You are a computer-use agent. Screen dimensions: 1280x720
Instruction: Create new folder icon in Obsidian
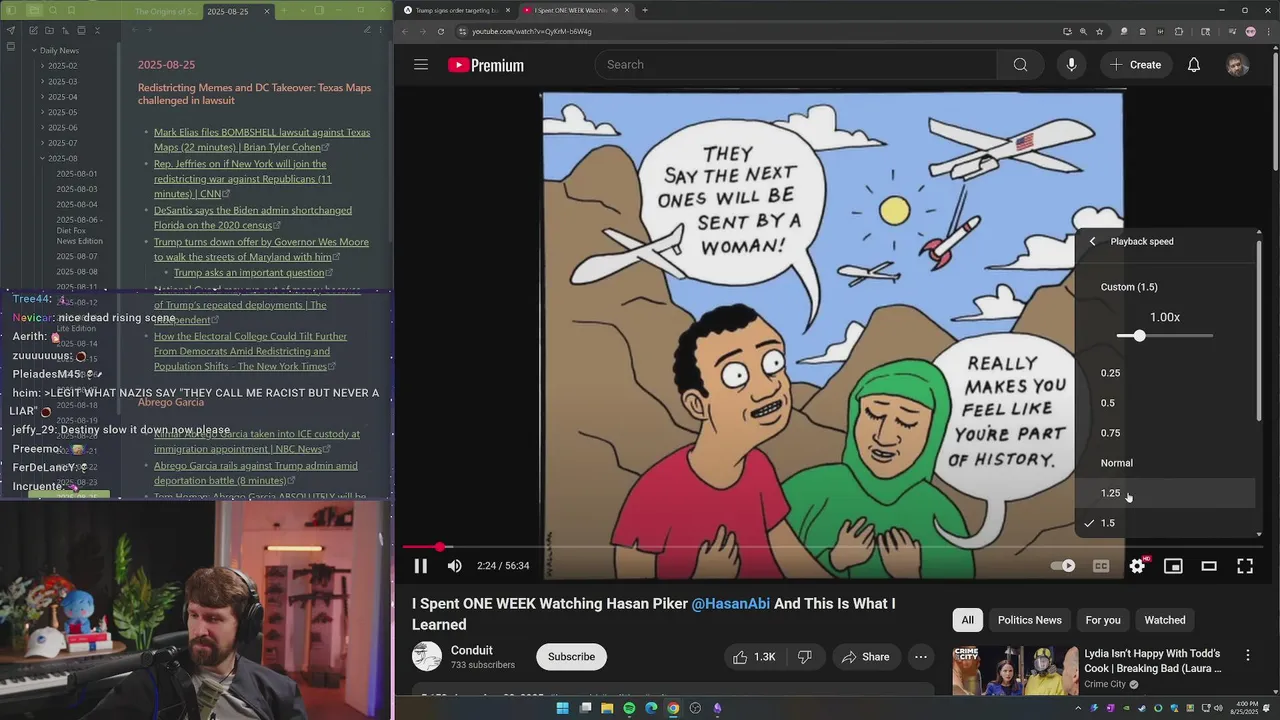click(49, 31)
